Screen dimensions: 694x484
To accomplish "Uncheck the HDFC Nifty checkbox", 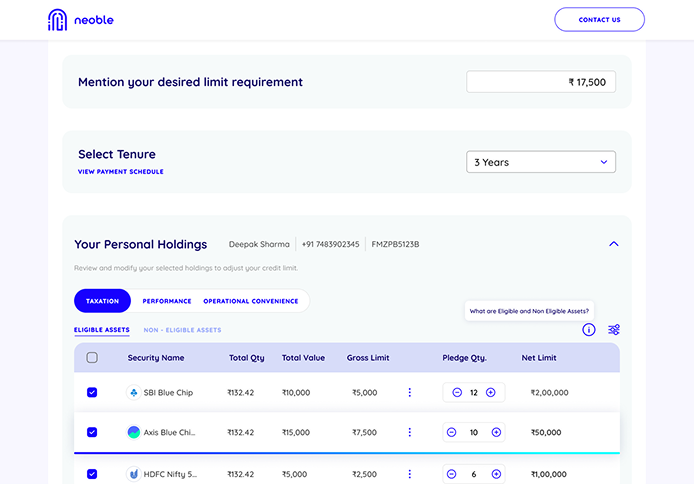I will [x=92, y=474].
